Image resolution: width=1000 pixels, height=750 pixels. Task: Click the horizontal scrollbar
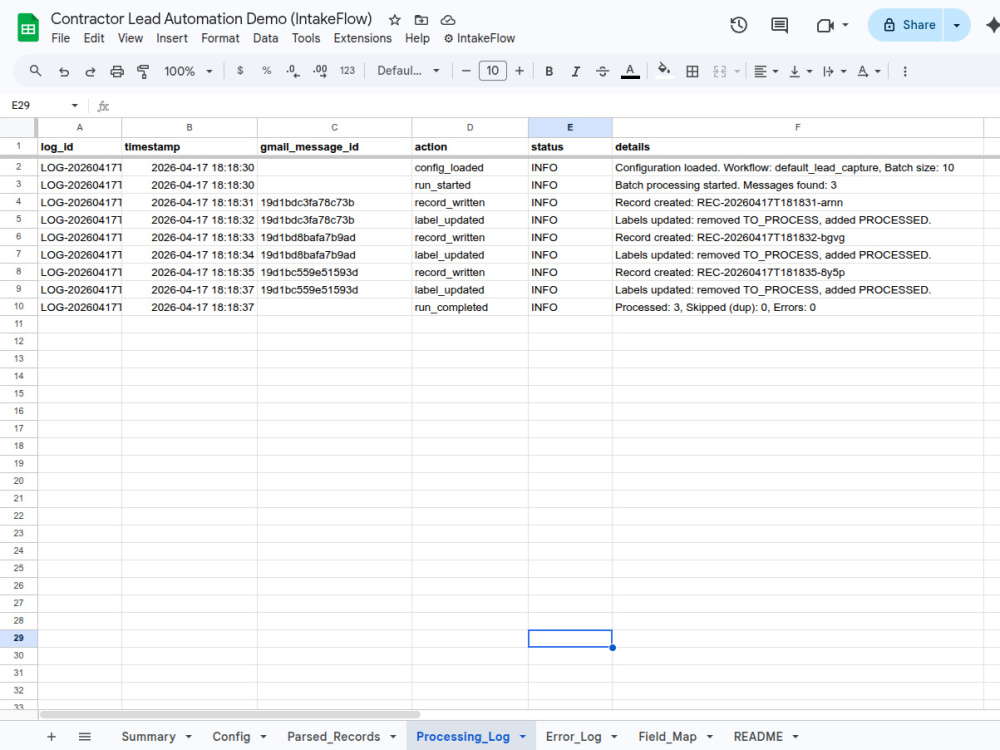230,714
